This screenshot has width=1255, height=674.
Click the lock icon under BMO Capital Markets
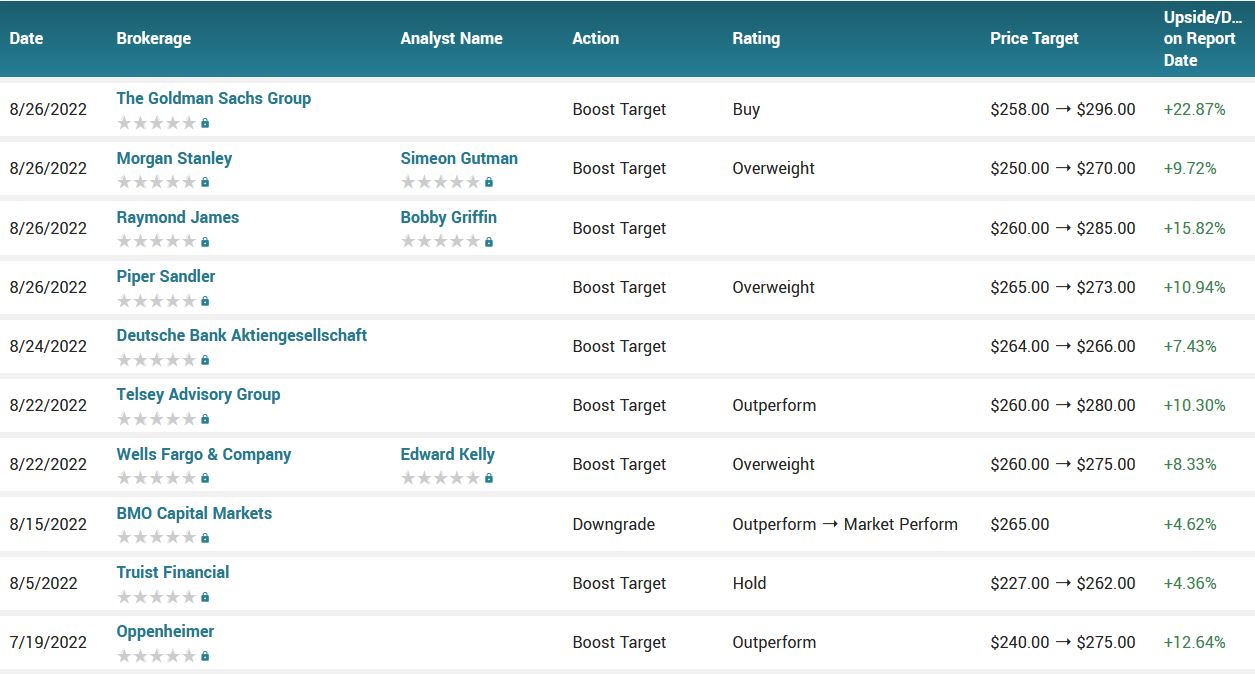point(205,537)
